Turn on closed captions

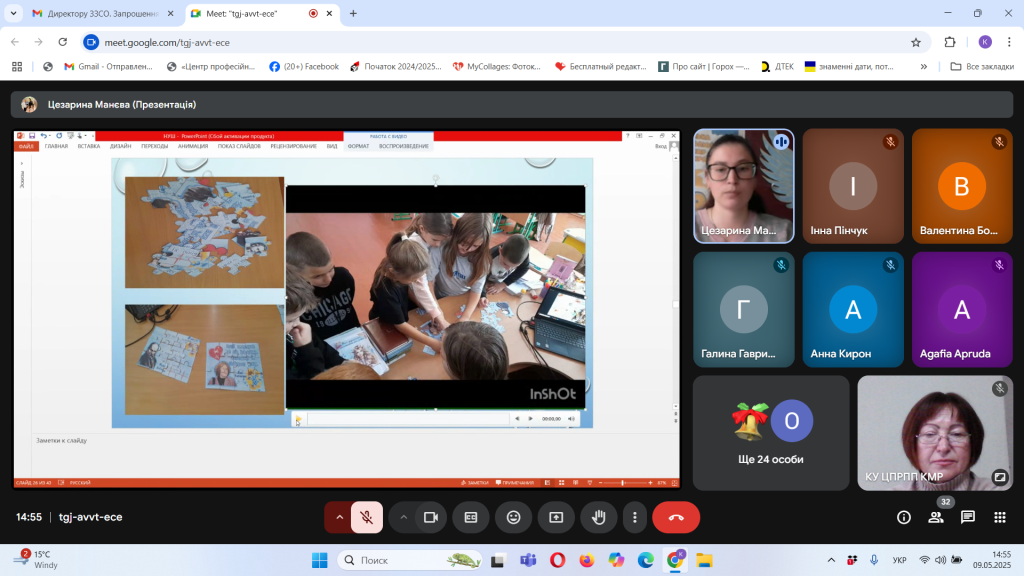[x=471, y=517]
